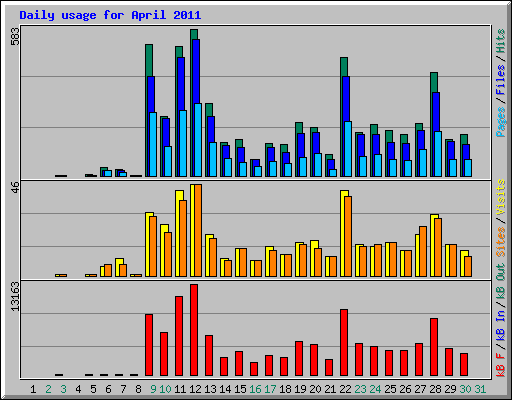Select the red kB bar for day 9
Screen dimensions: 512x400
(149, 345)
